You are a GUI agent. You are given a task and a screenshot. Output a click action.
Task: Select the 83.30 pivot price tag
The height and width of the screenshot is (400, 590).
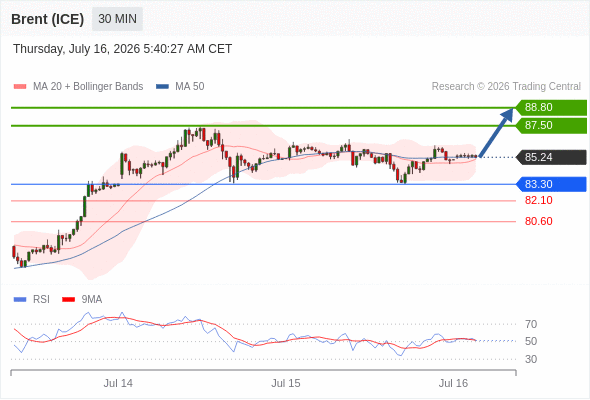[550, 184]
